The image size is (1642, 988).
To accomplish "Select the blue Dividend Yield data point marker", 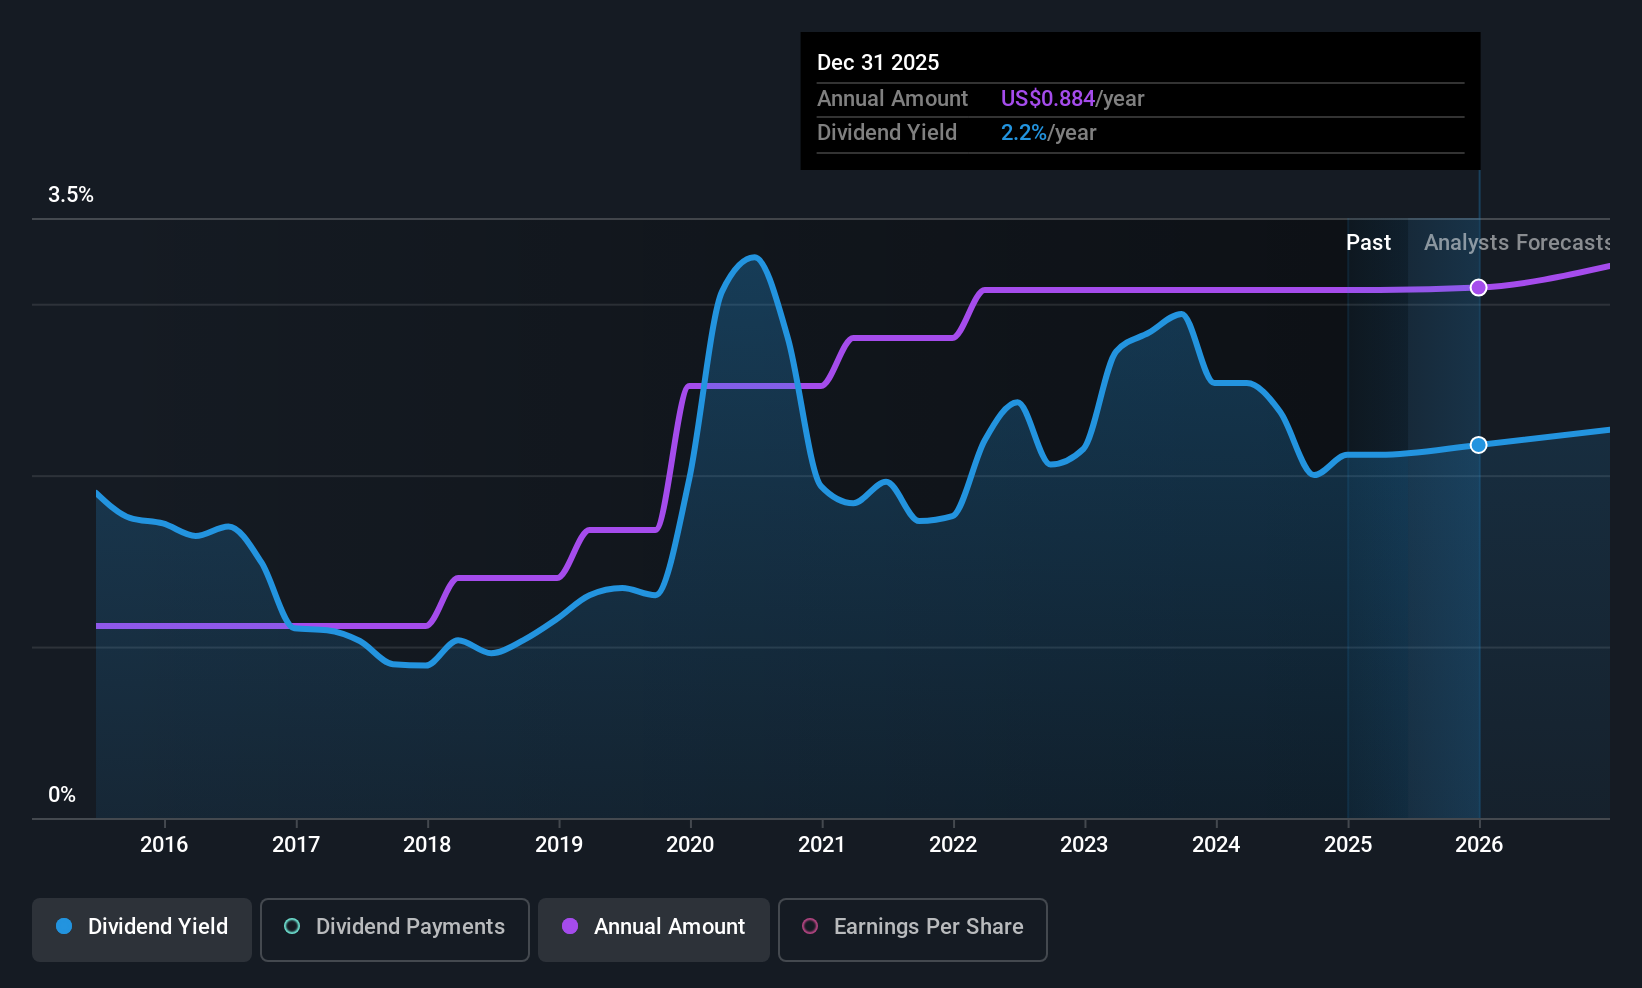I will click(1478, 445).
